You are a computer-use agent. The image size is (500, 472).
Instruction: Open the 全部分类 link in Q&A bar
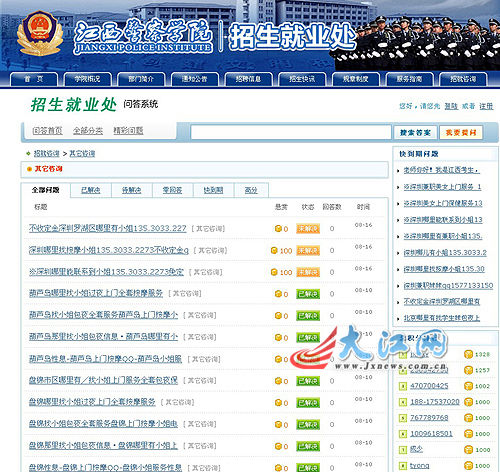coord(88,131)
